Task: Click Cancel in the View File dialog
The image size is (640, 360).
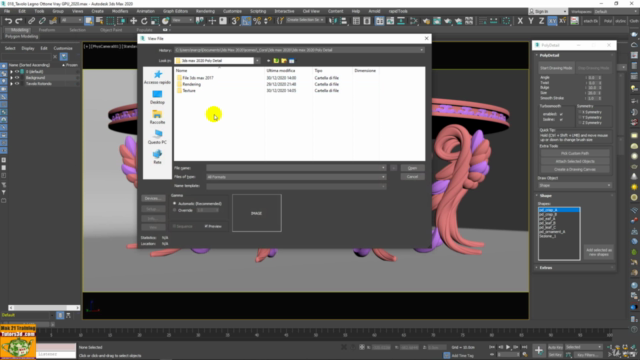Action: point(412,177)
